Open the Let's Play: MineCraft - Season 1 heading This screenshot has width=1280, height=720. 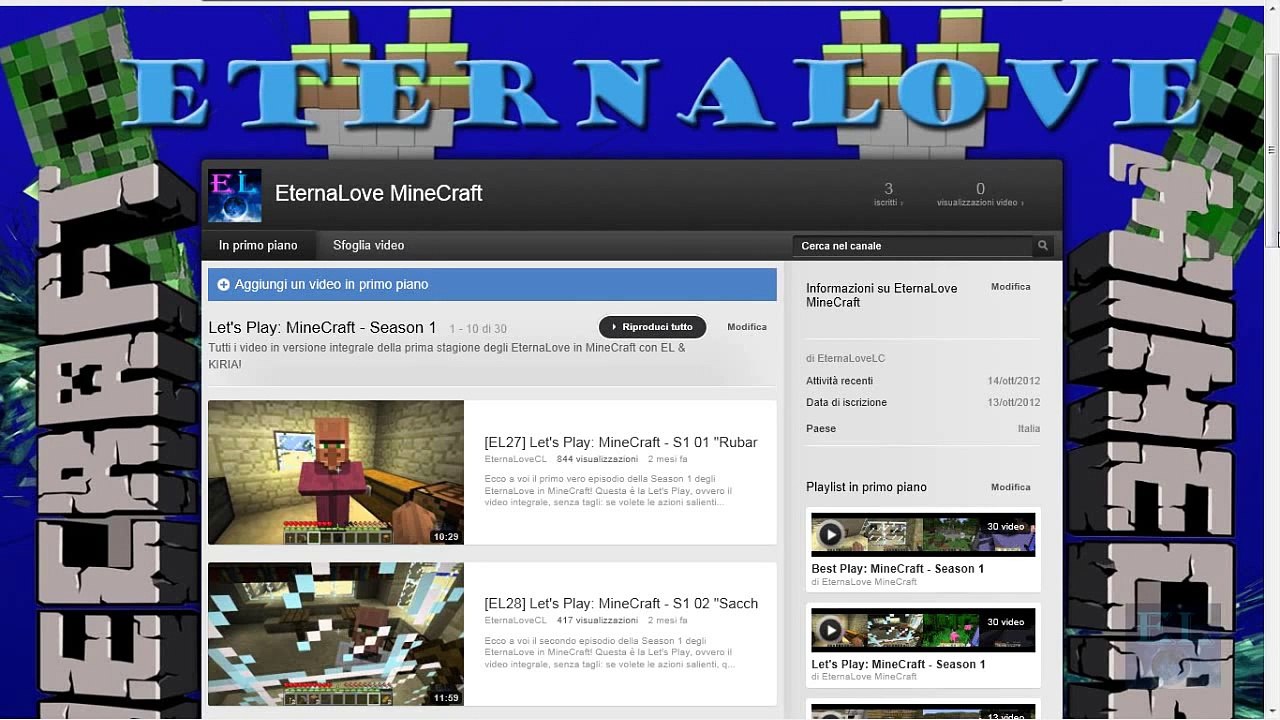pos(322,327)
